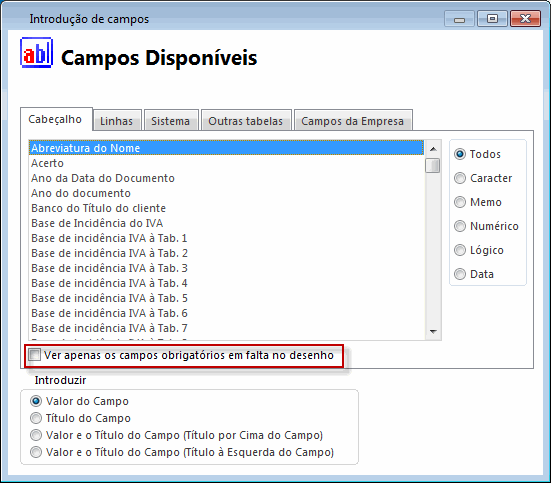
Task: Click the list scroll up arrow
Action: coord(433,149)
